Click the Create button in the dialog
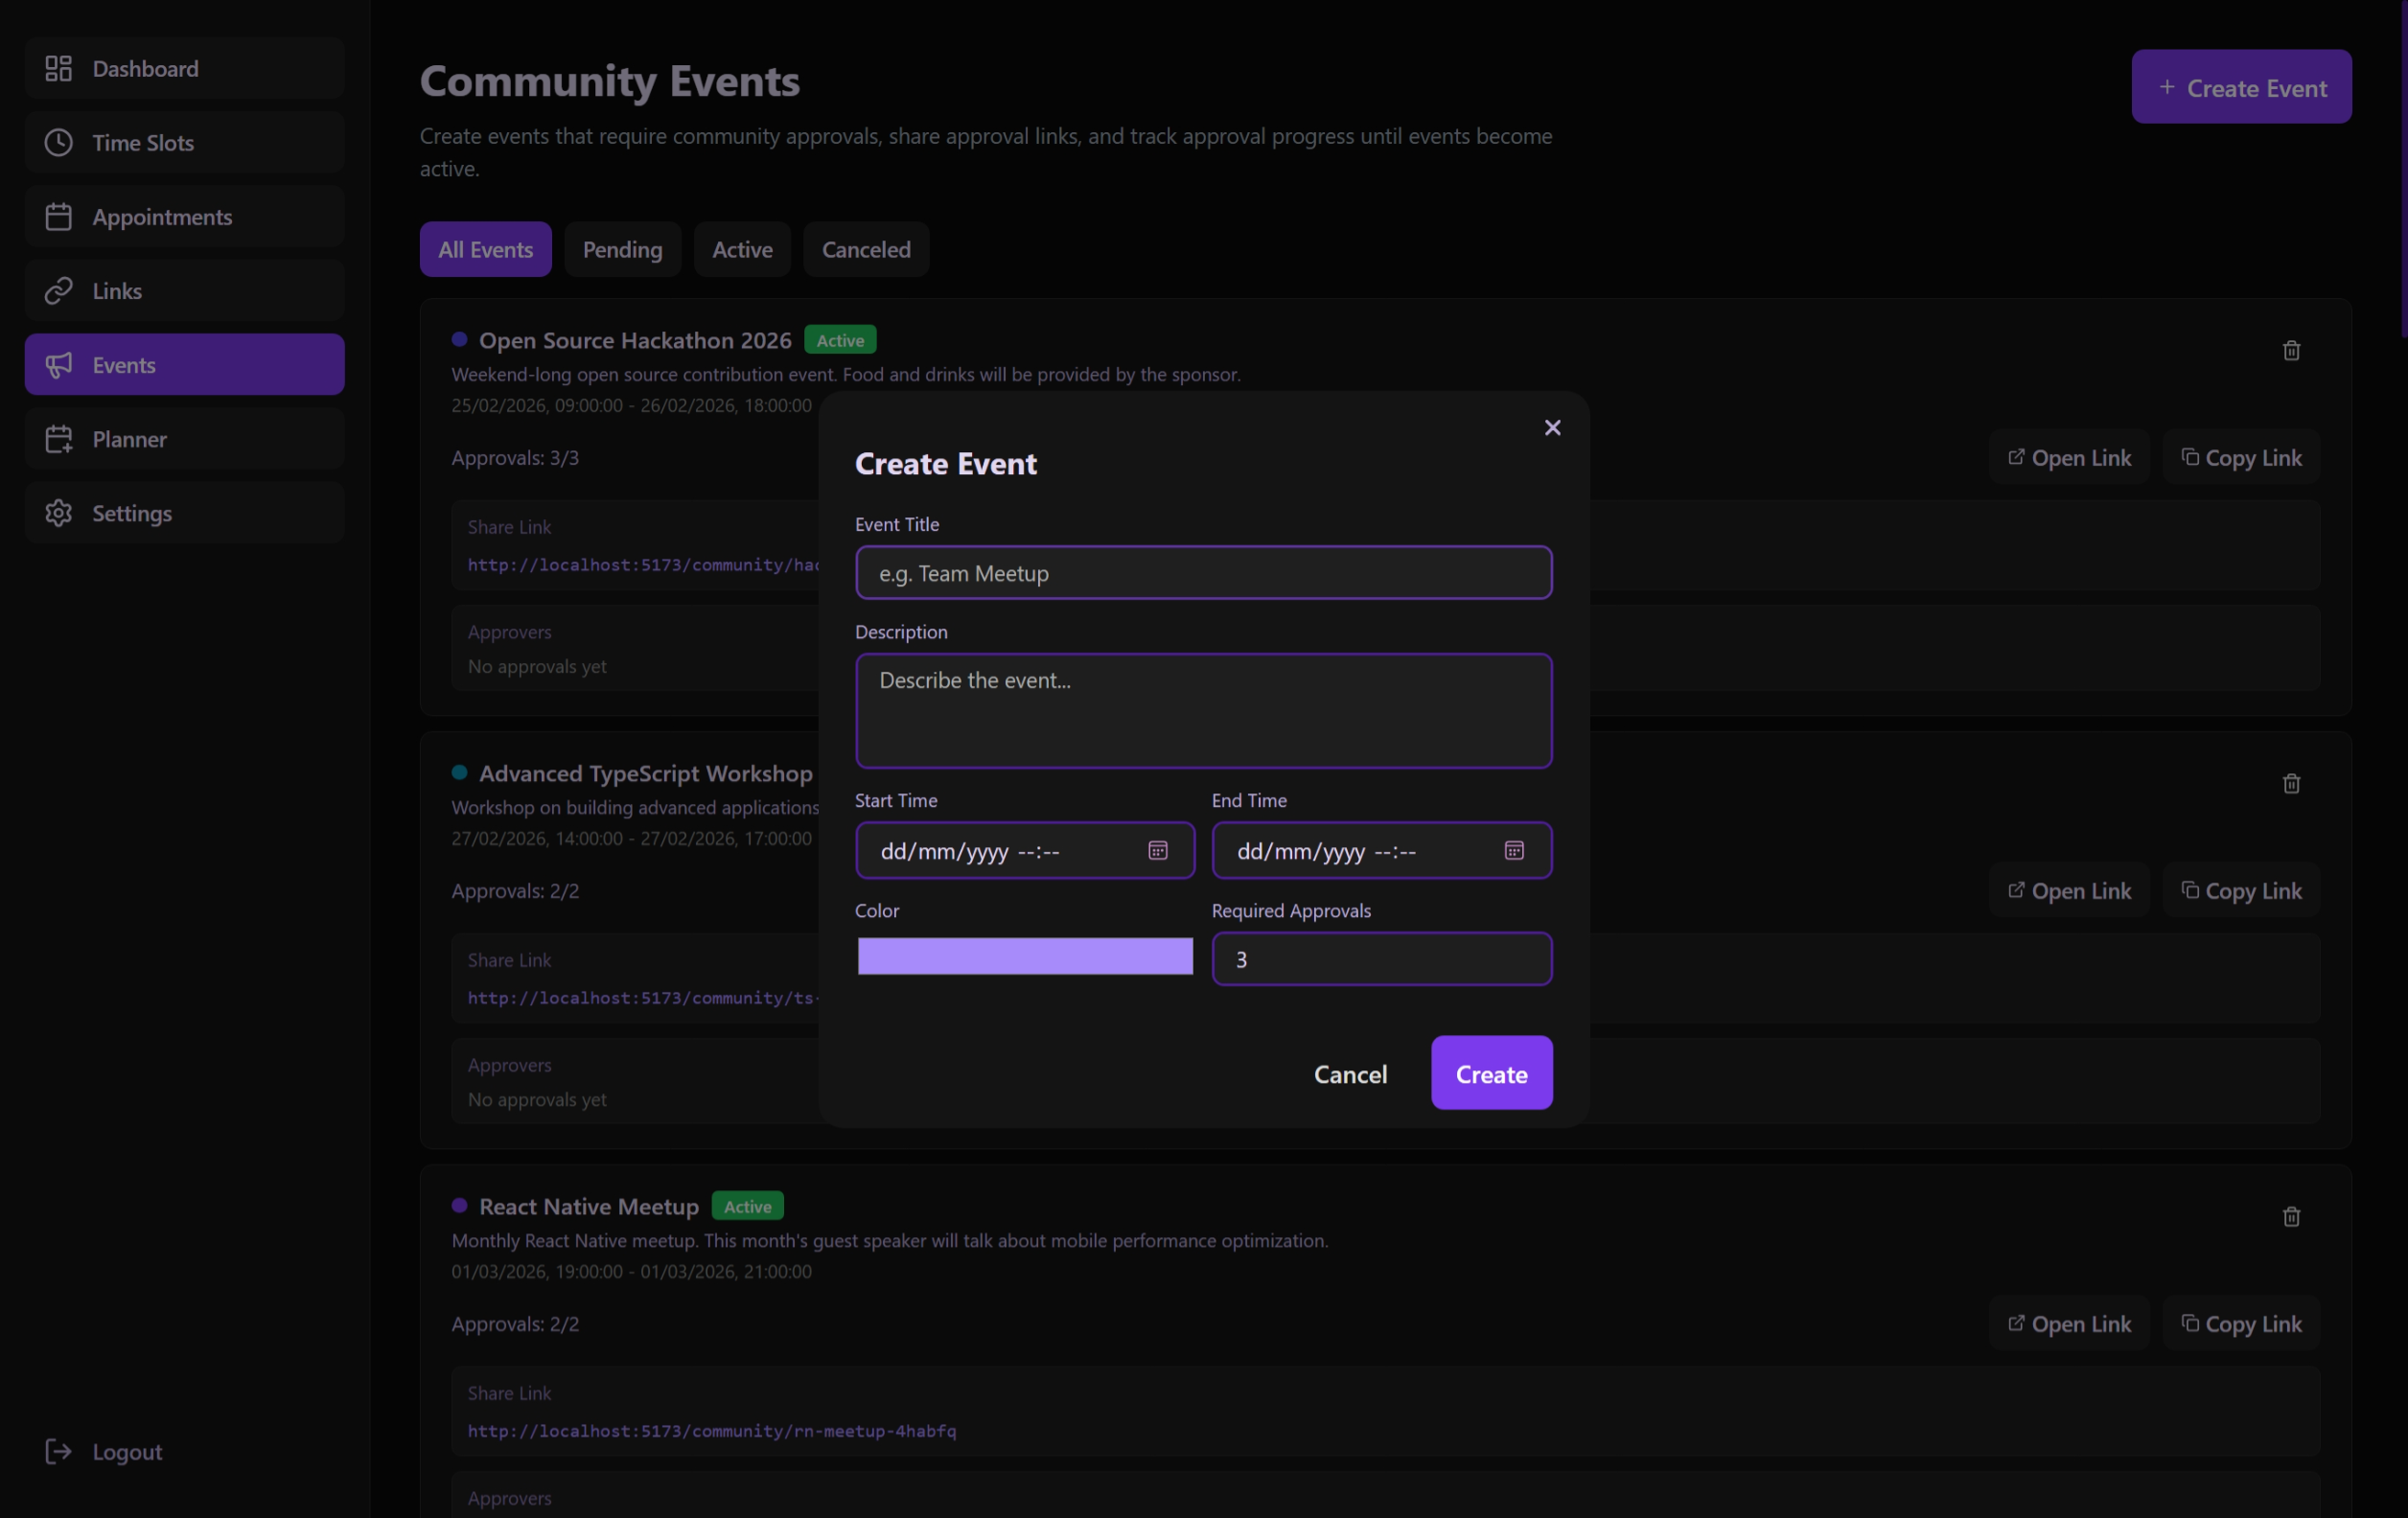The height and width of the screenshot is (1518, 2408). tap(1491, 1073)
